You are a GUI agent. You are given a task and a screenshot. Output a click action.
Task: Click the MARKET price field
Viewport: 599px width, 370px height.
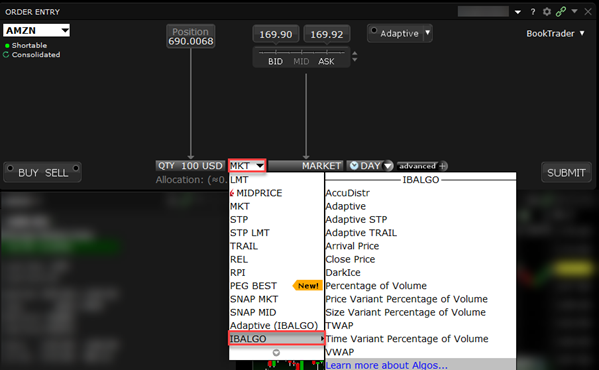[x=306, y=166]
